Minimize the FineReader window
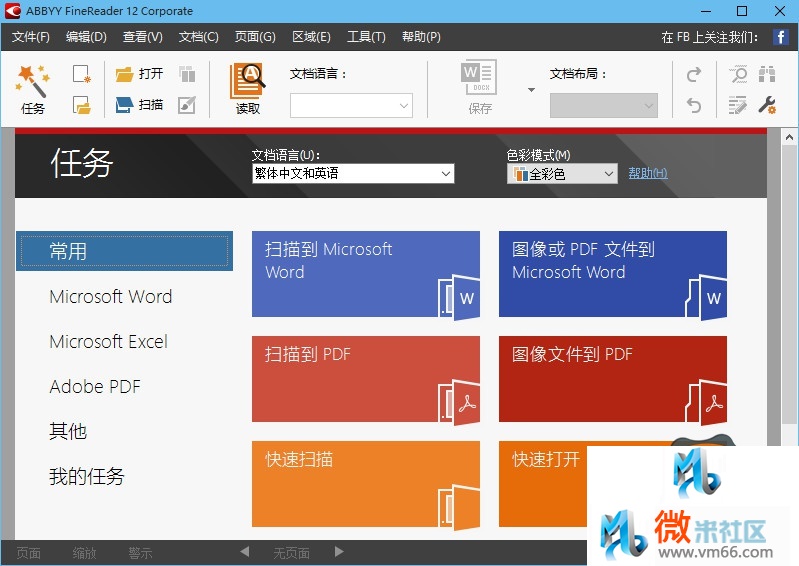Image resolution: width=799 pixels, height=566 pixels. coord(706,11)
